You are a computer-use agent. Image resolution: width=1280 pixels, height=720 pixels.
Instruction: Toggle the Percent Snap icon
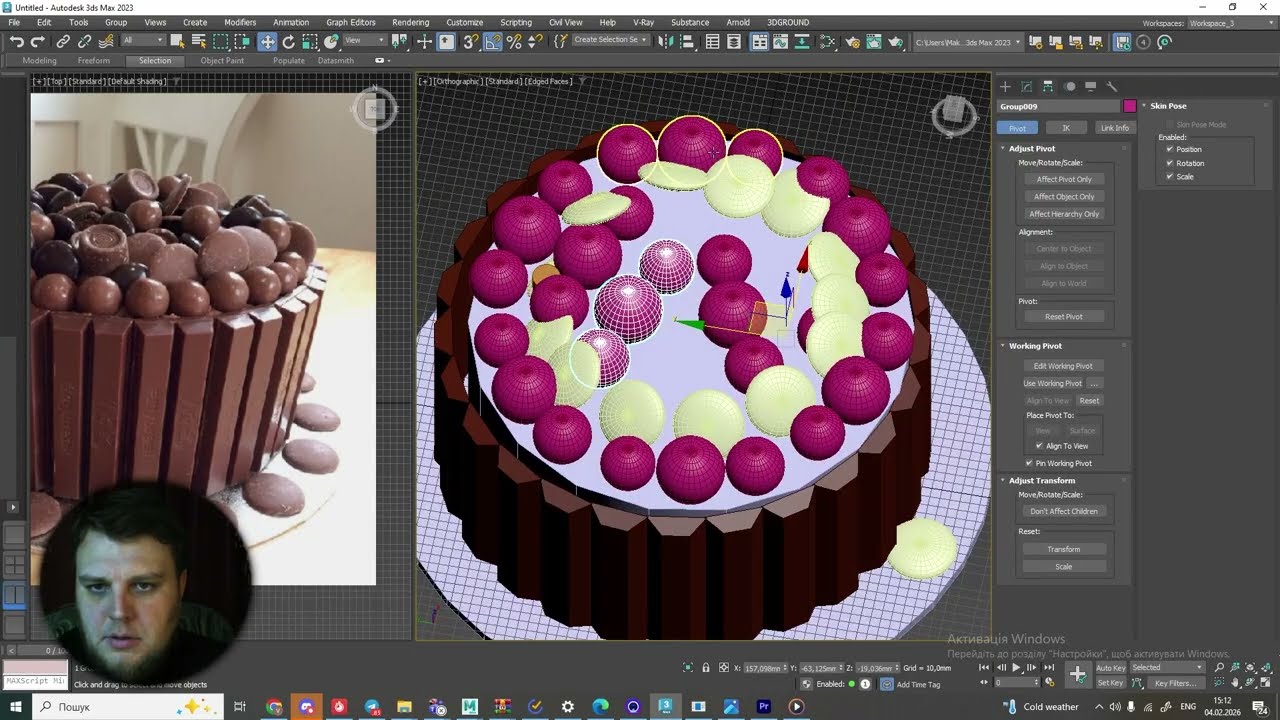point(514,41)
